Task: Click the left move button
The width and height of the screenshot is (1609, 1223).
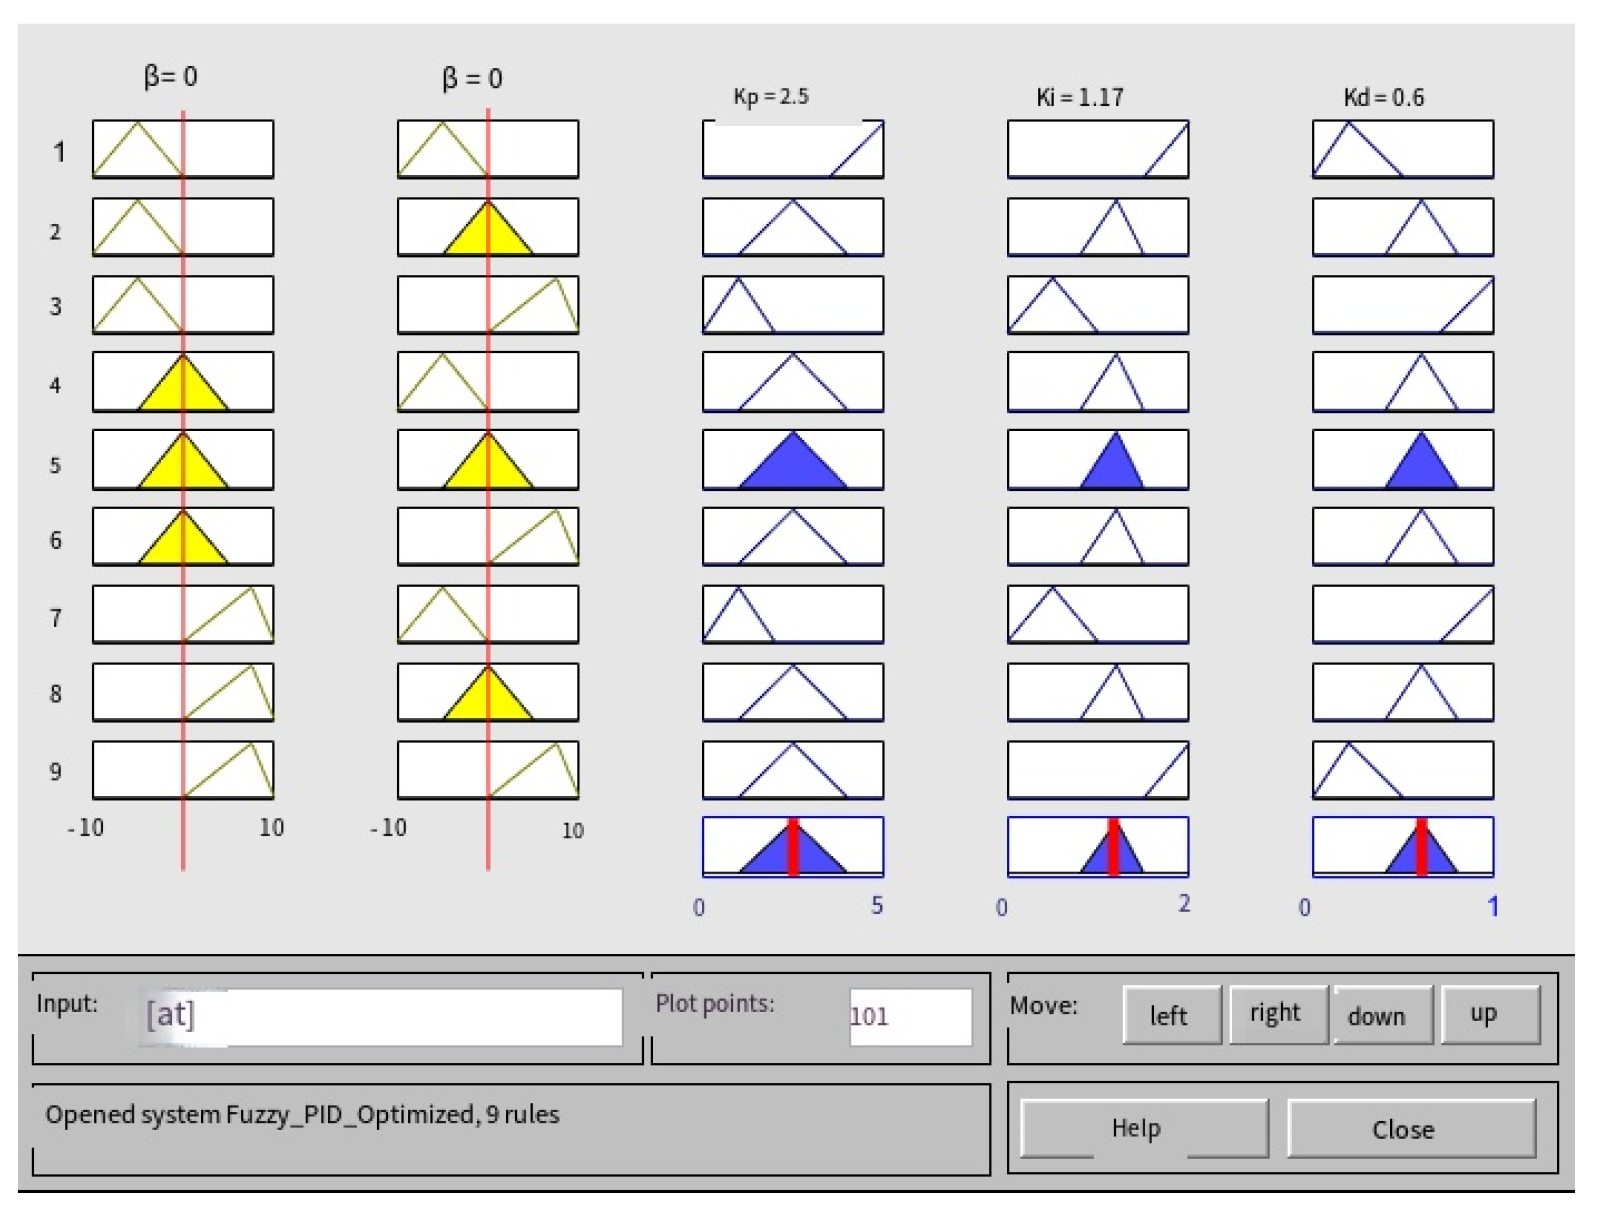Action: pos(1171,1015)
